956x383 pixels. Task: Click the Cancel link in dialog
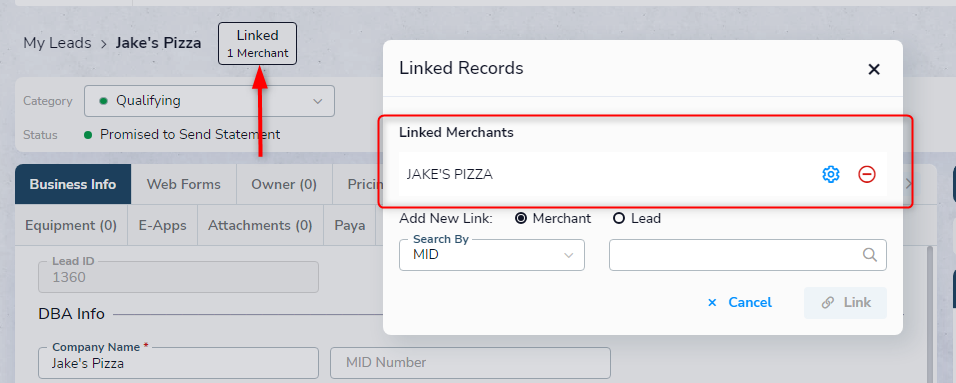click(750, 302)
